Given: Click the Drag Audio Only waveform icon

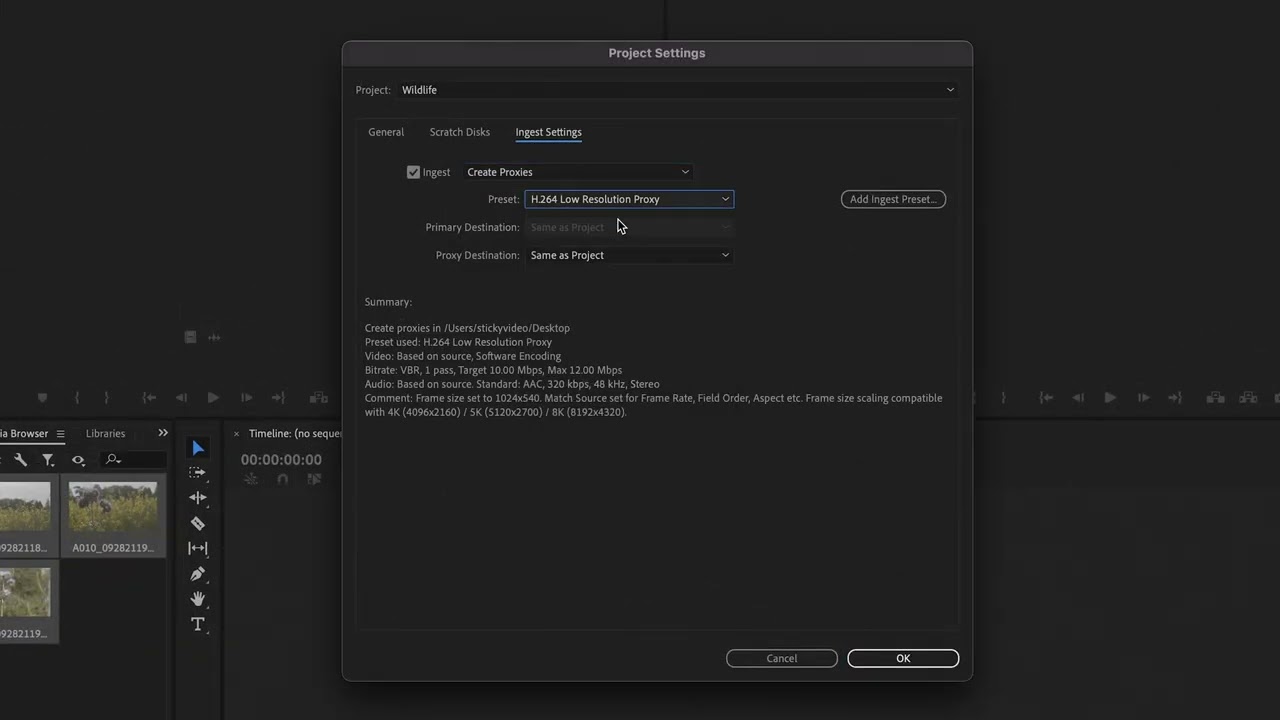Looking at the screenshot, I should click(x=214, y=337).
